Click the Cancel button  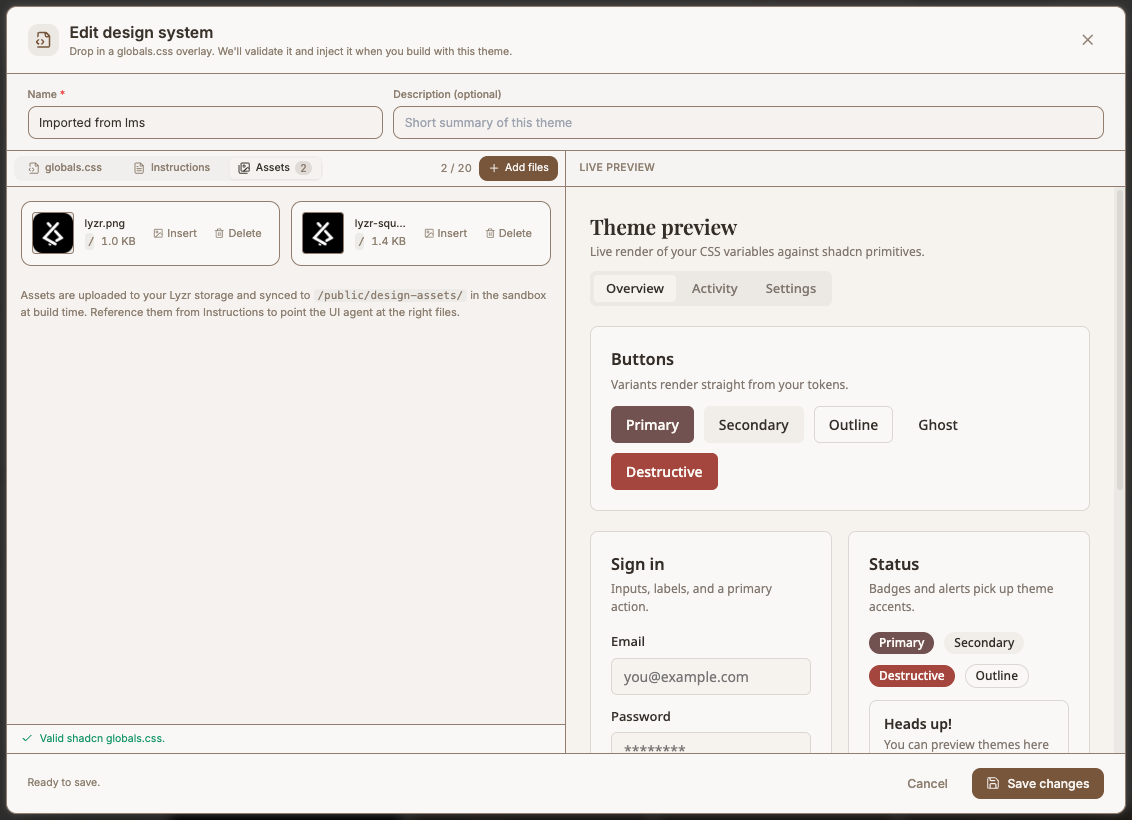(x=927, y=783)
